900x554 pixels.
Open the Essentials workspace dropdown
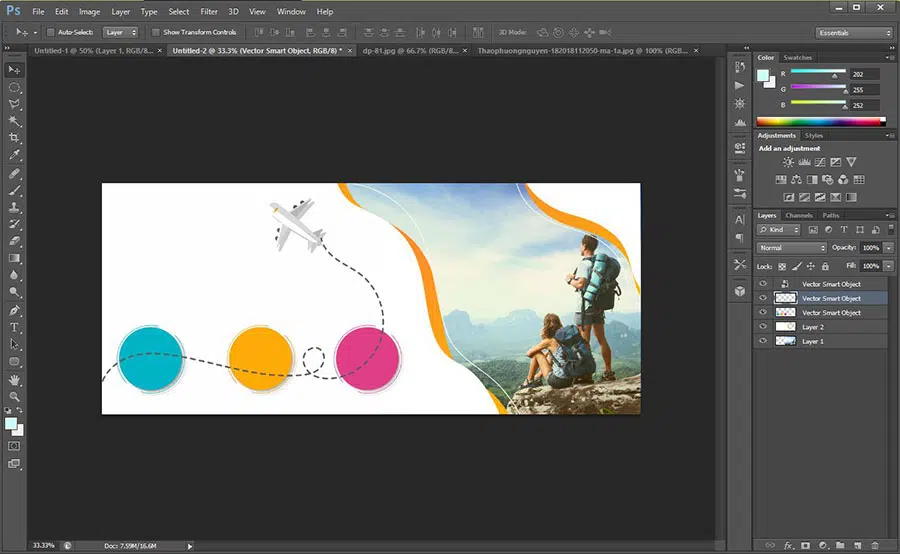[853, 32]
